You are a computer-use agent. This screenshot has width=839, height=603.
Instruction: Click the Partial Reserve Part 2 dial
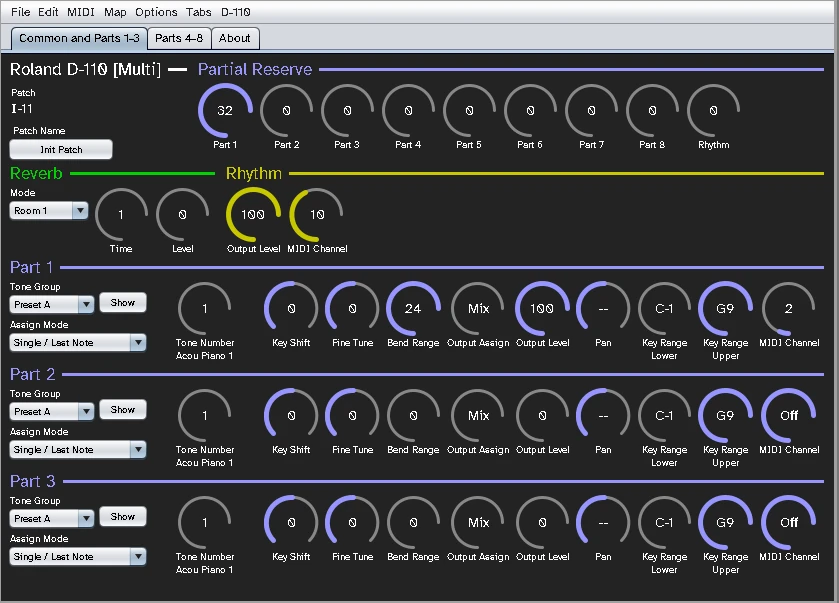pos(286,110)
